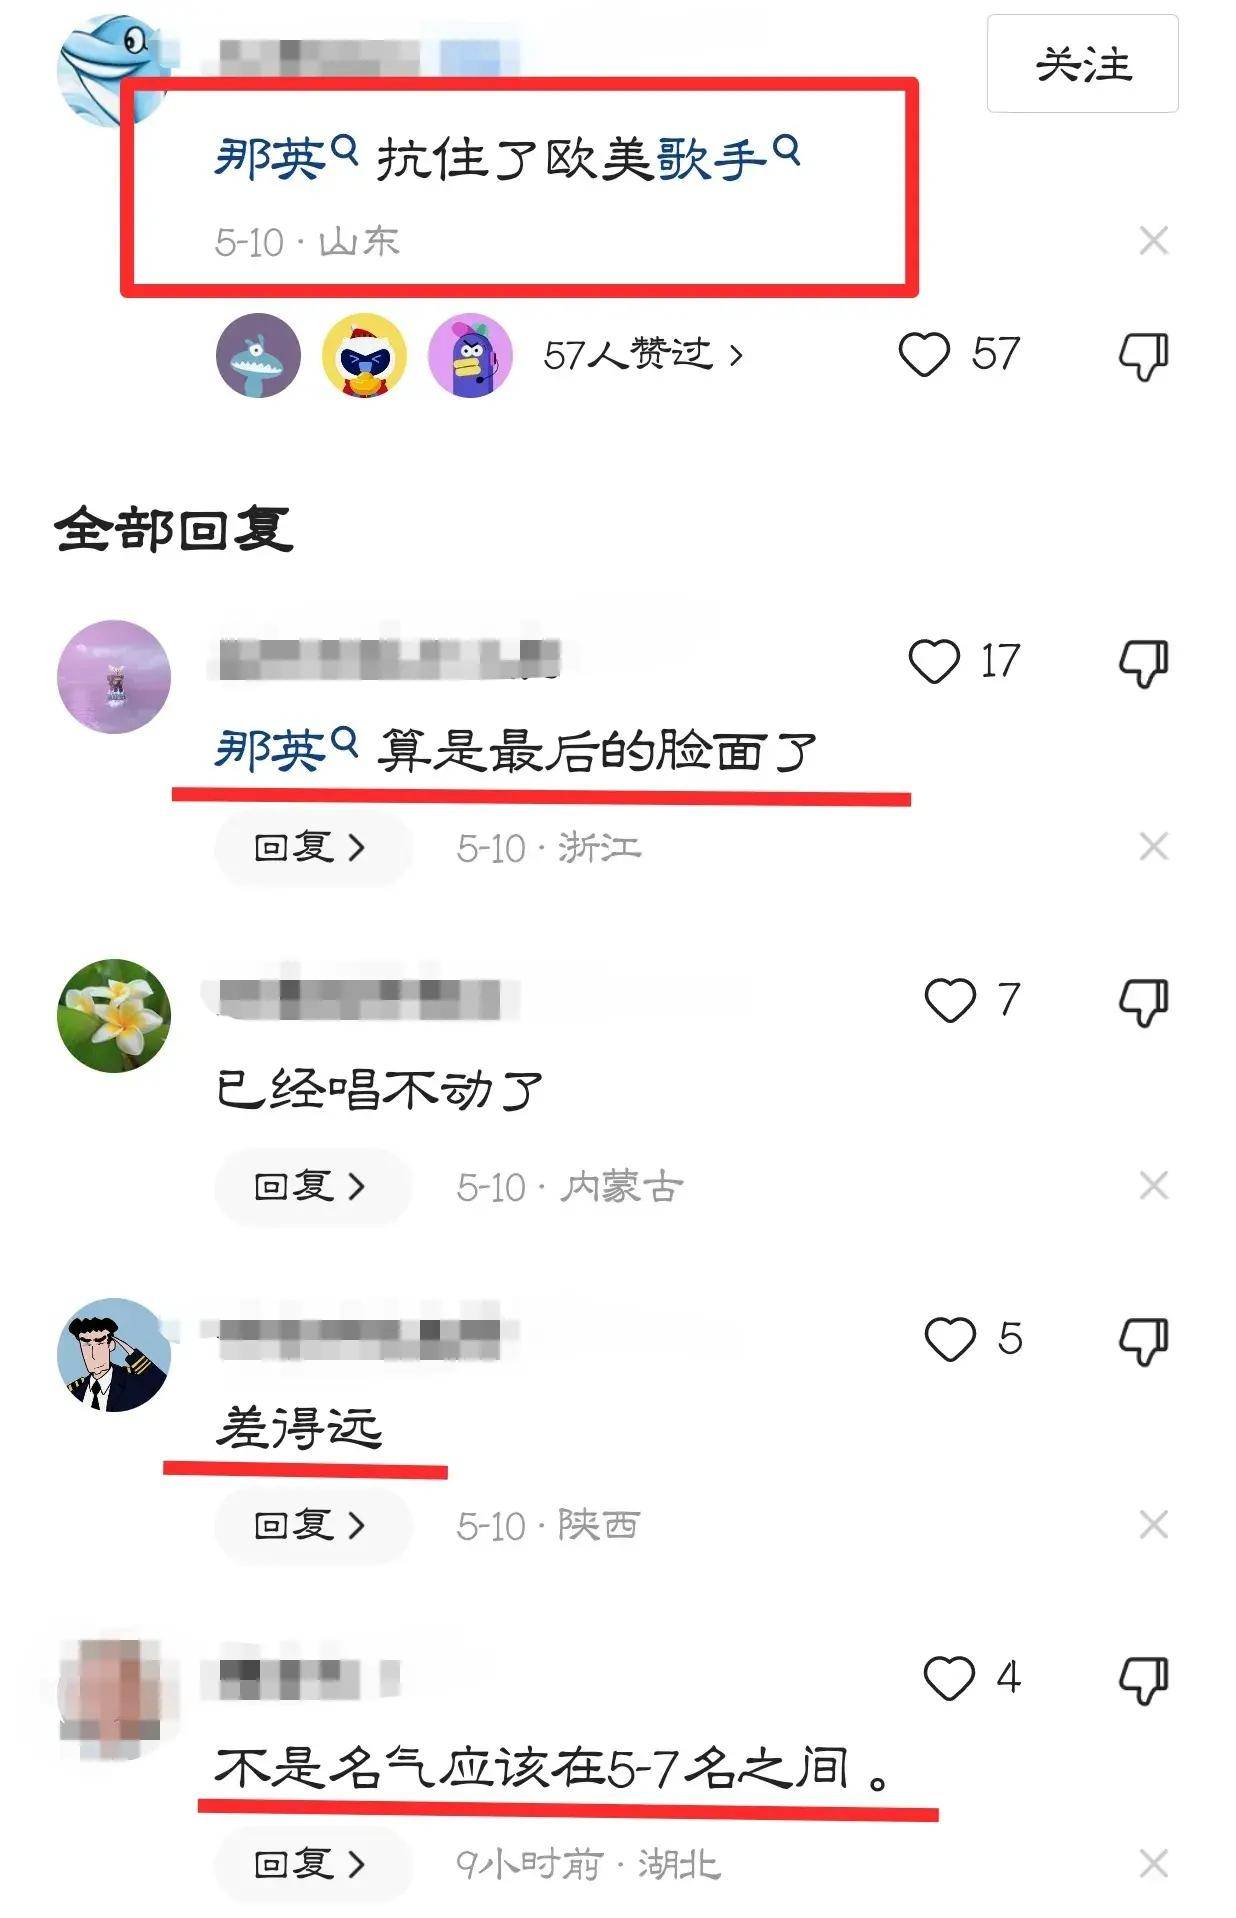Like the main comment with 57 likes
Image resolution: width=1236 pixels, height=1918 pixels.
pyautogui.click(x=923, y=355)
